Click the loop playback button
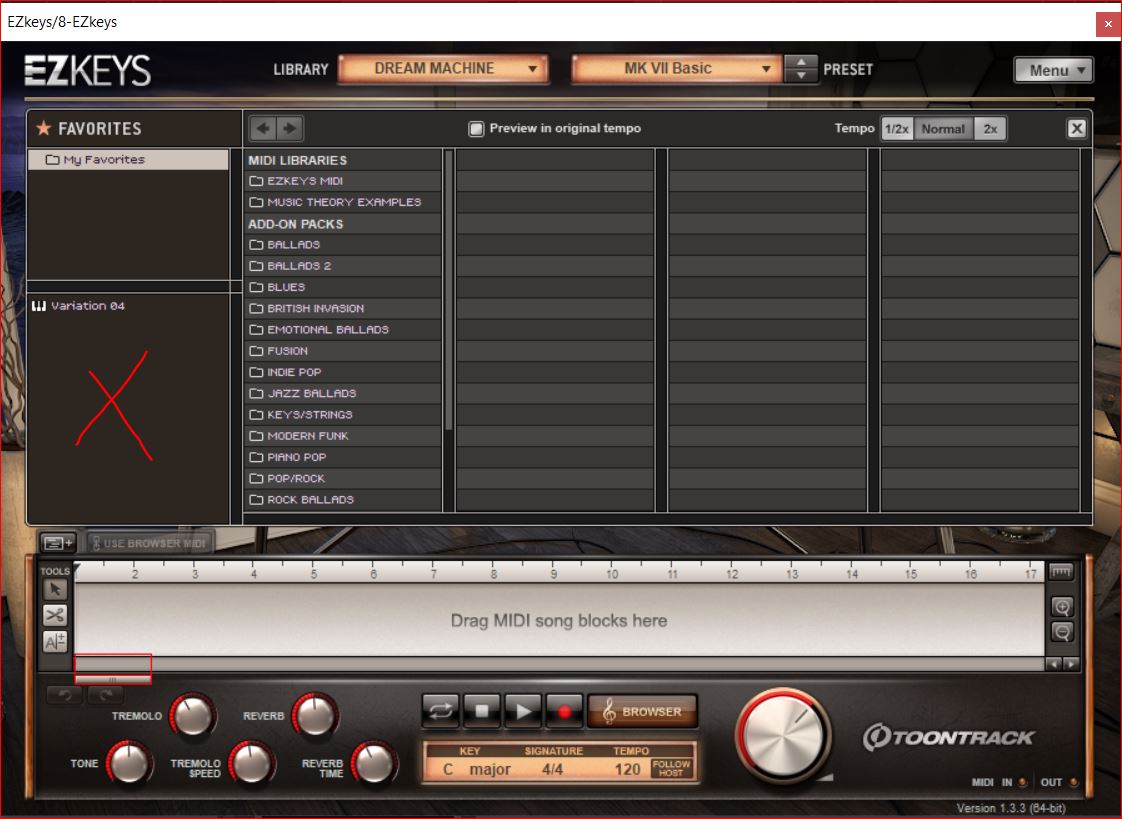Screen dimensions: 1122x819 pyautogui.click(x=441, y=711)
